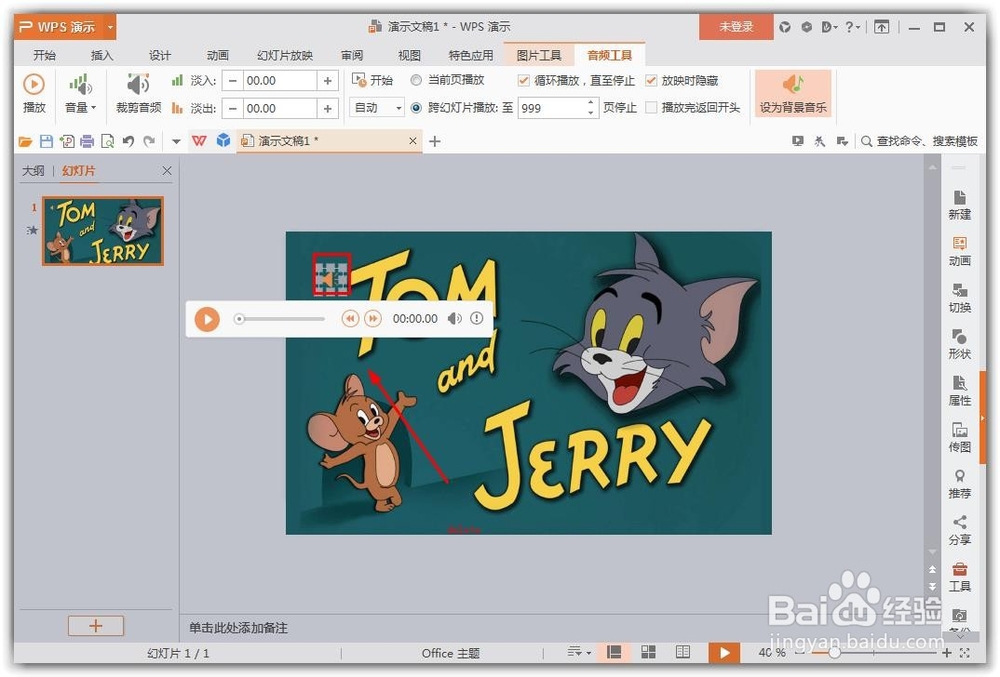Click the red WPS W home icon

[x=200, y=141]
